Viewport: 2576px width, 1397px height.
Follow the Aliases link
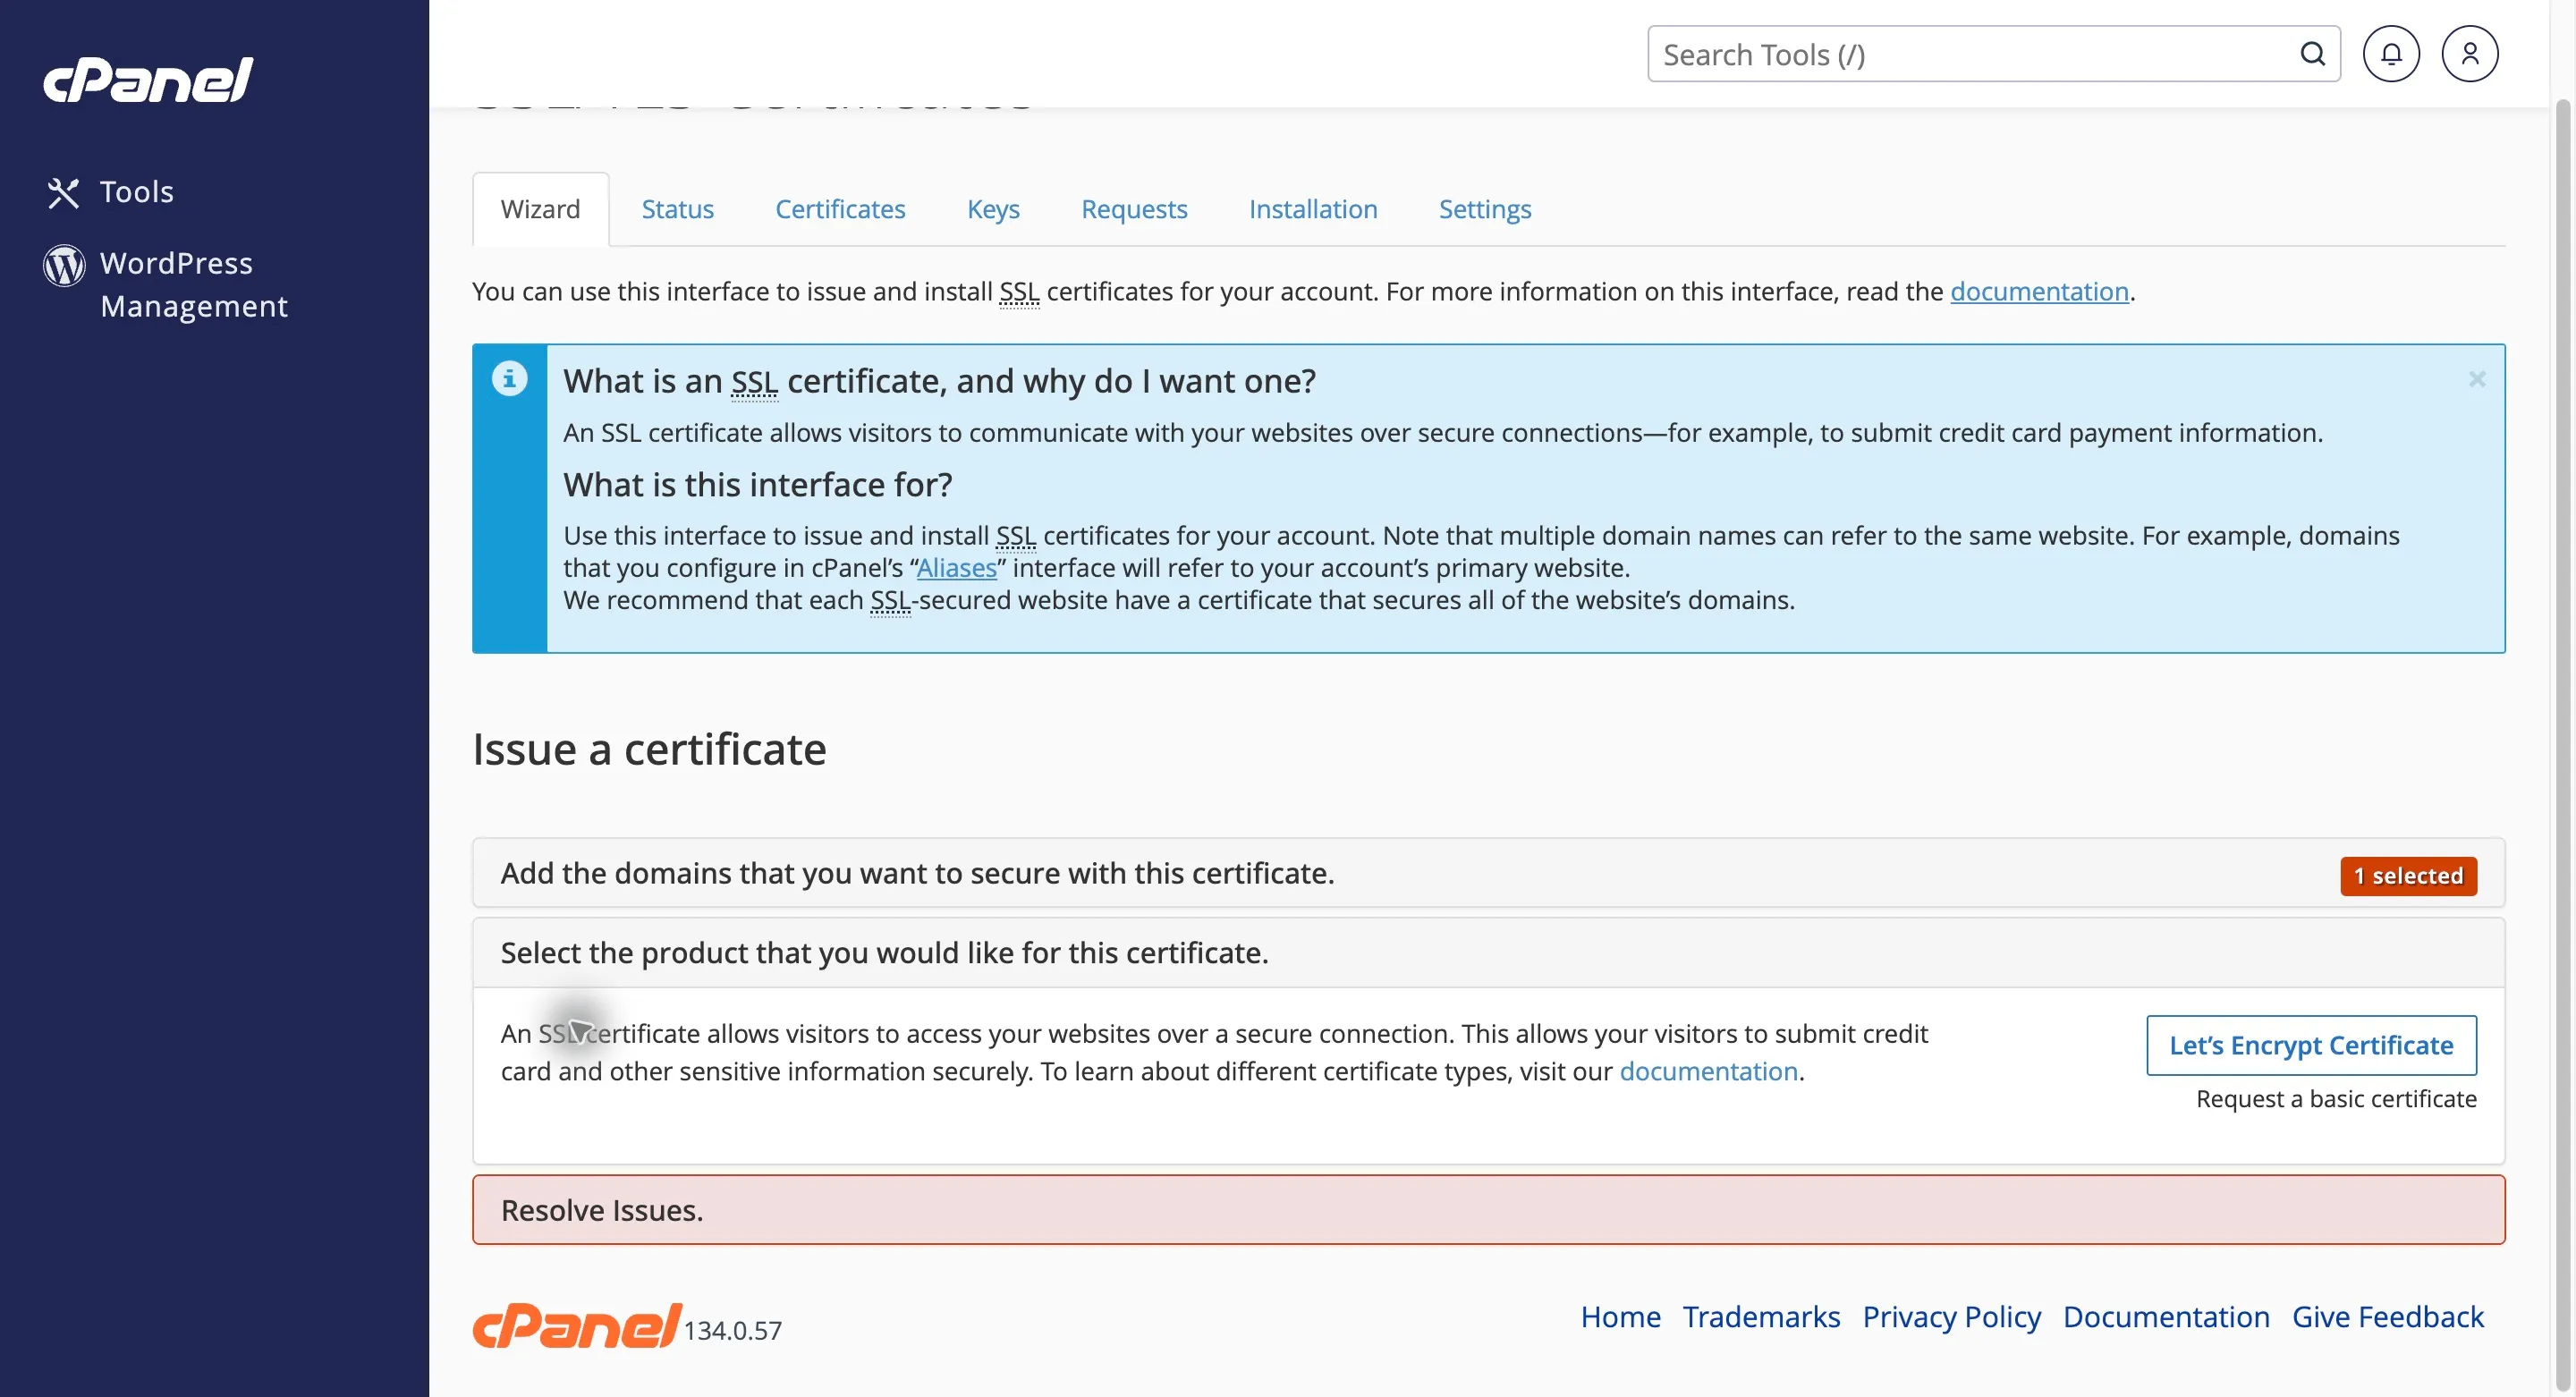957,568
